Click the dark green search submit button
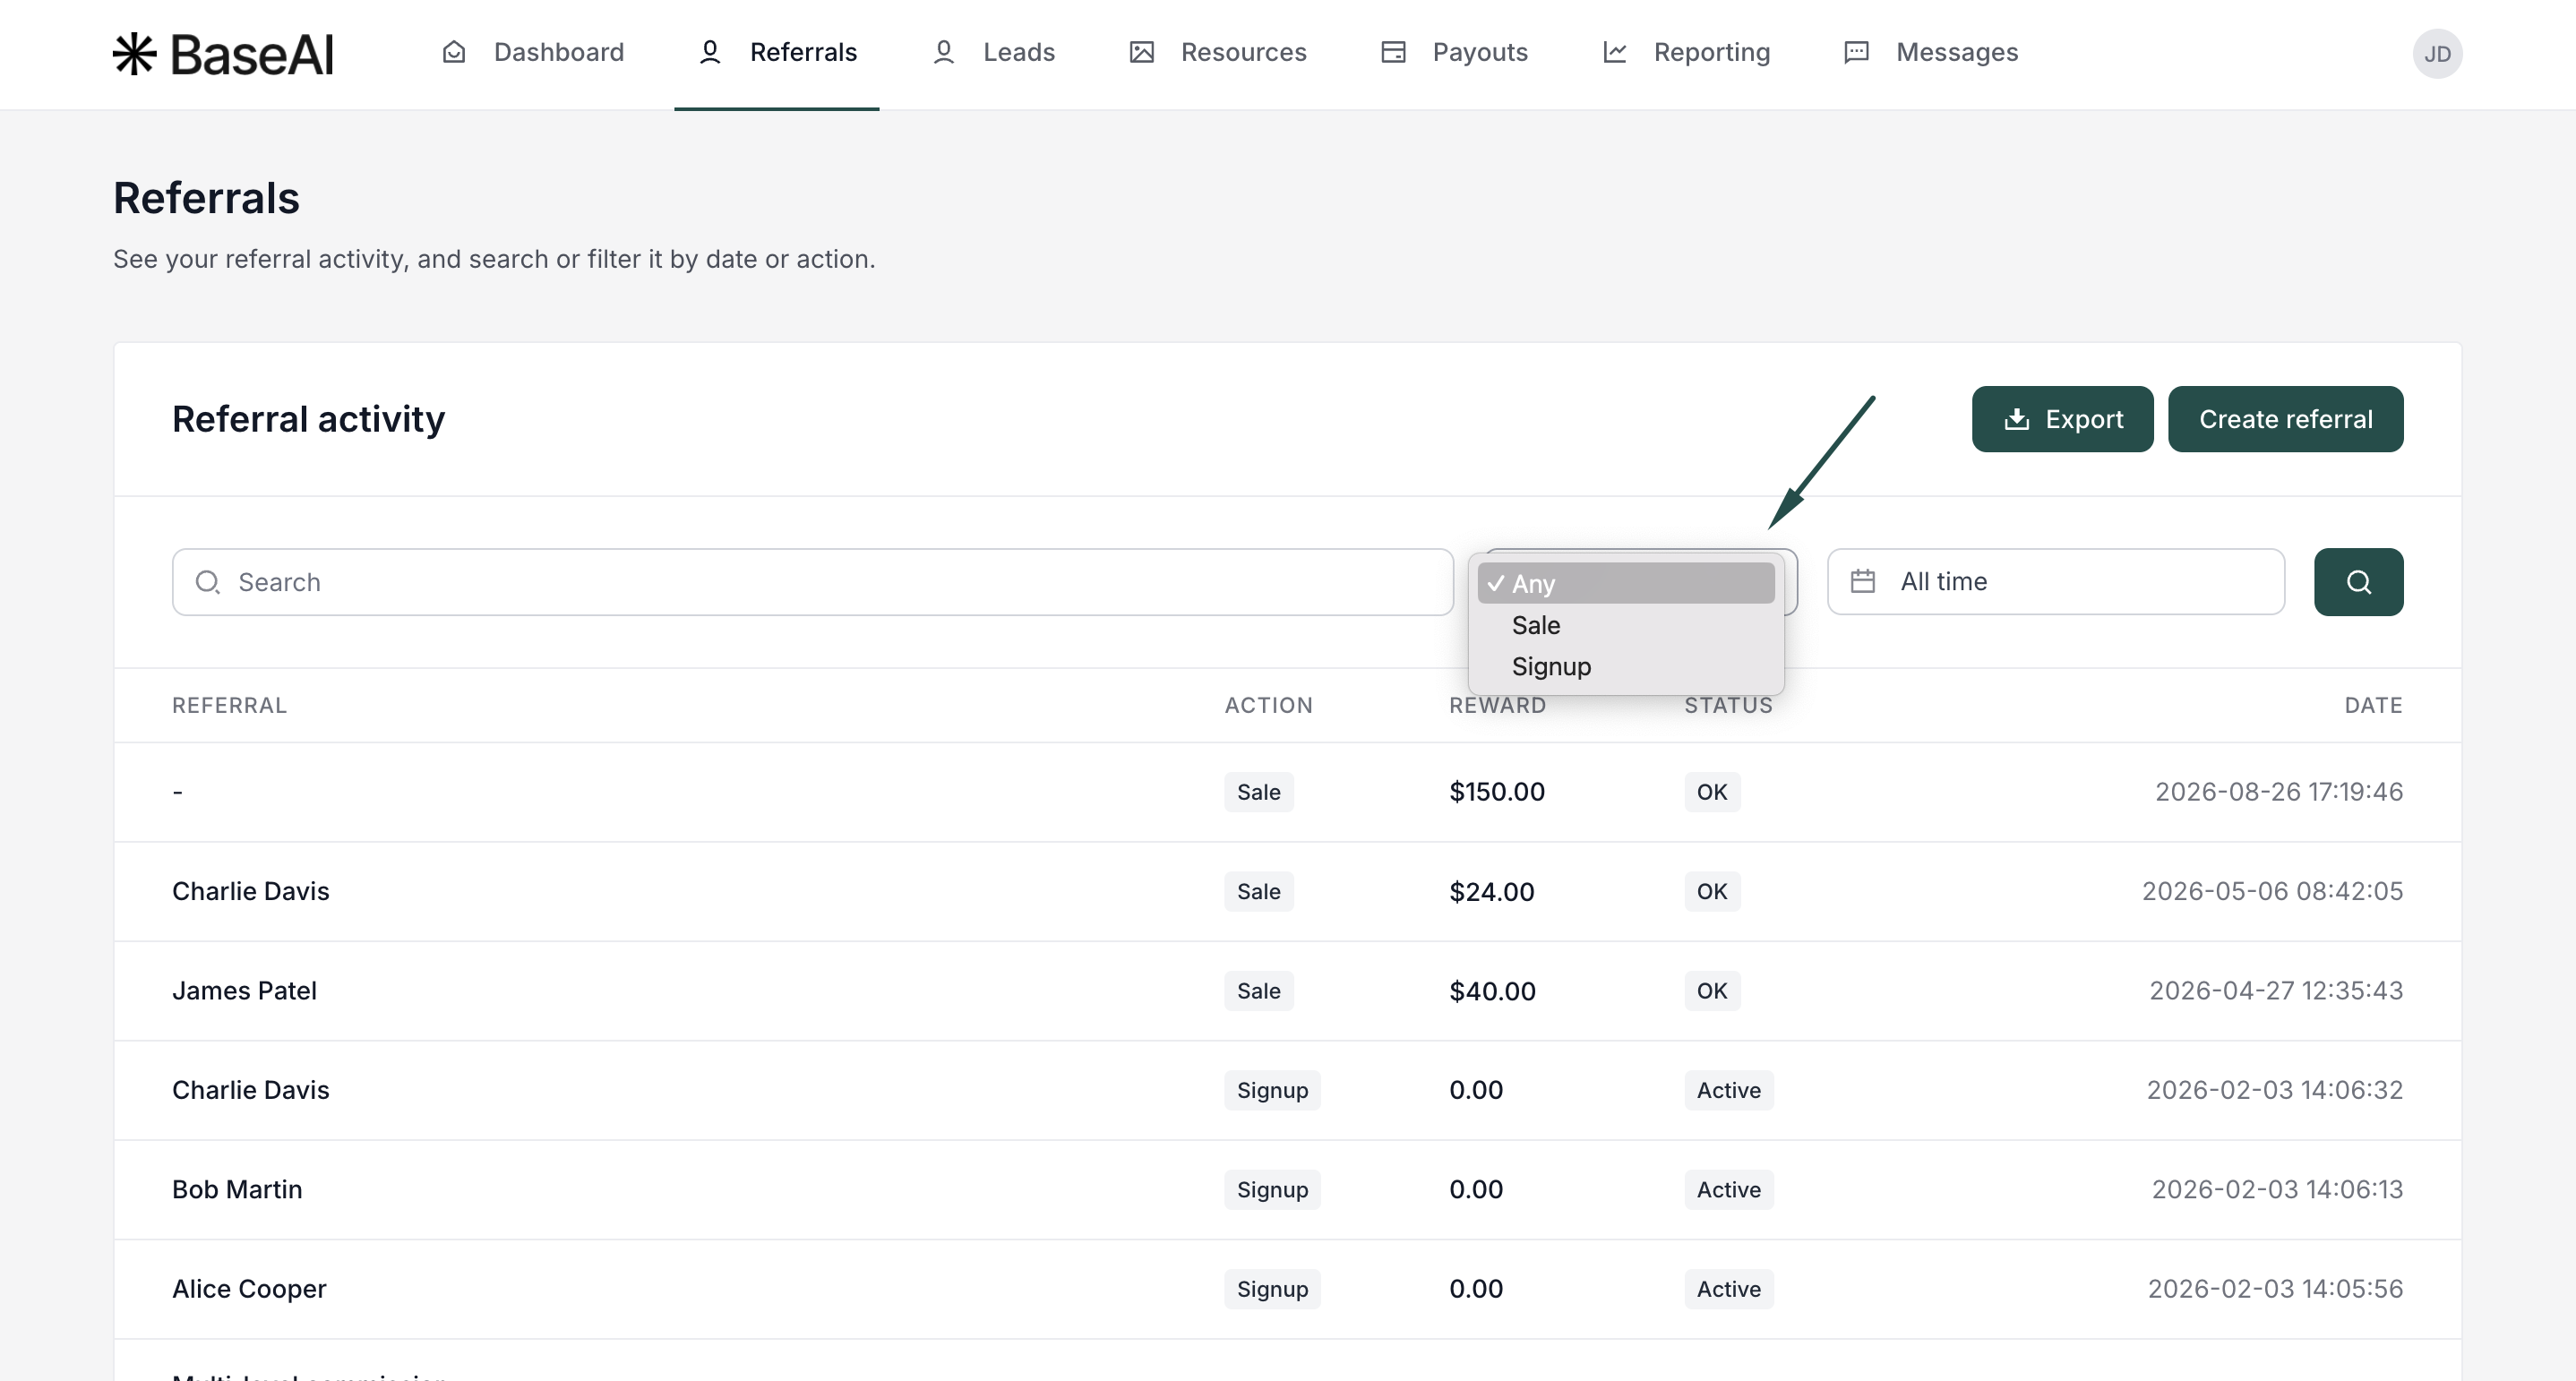Image resolution: width=2576 pixels, height=1381 pixels. [2358, 582]
